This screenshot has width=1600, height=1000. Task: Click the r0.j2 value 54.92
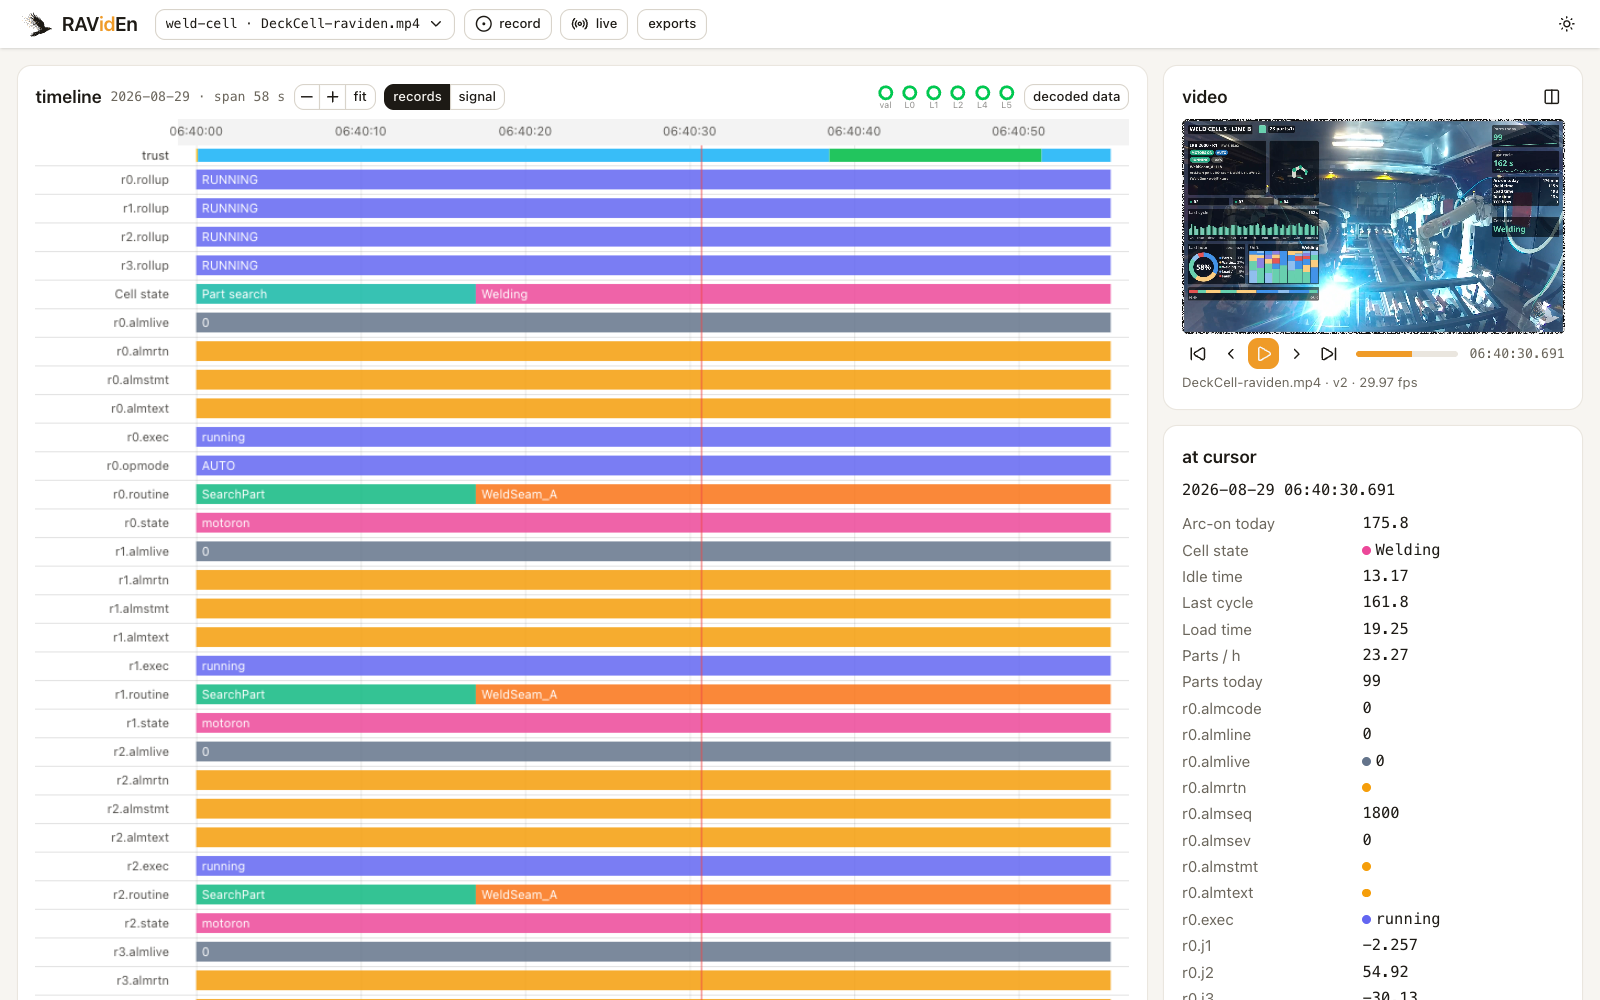(1385, 972)
